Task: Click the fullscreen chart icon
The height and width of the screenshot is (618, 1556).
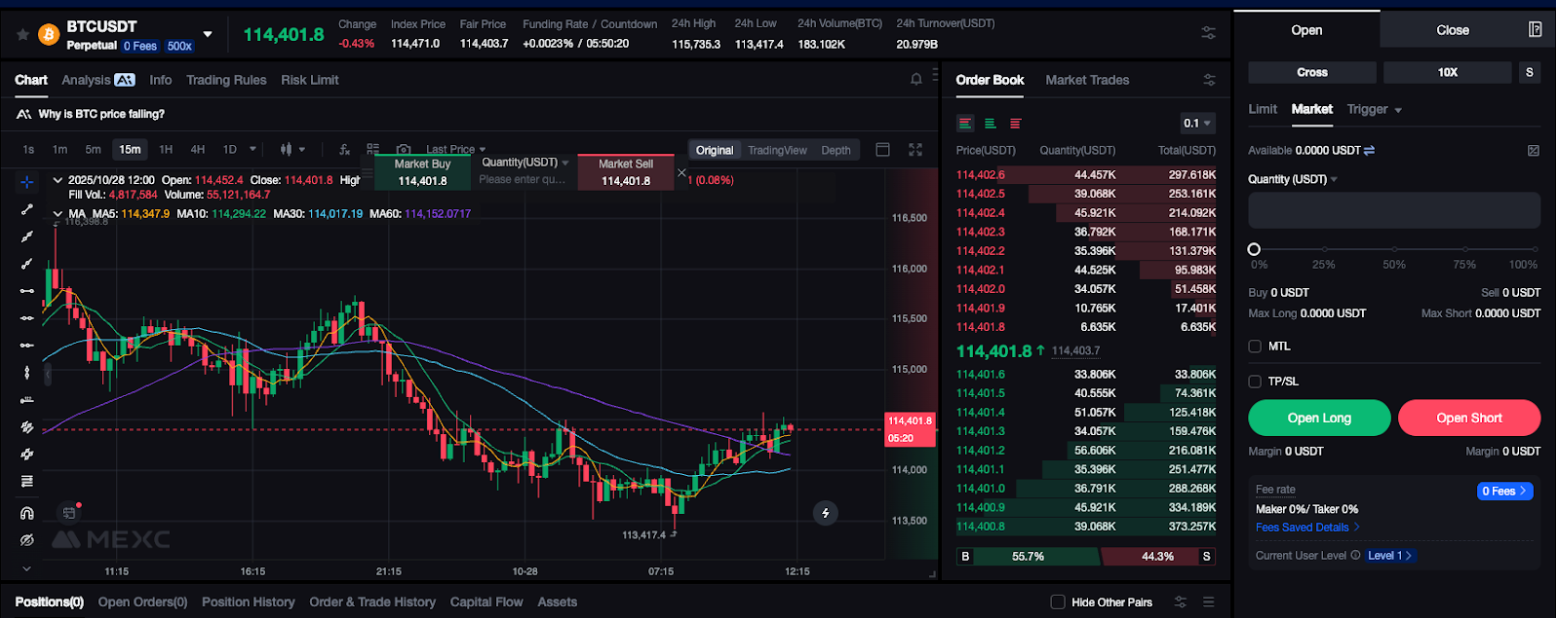Action: 915,150
